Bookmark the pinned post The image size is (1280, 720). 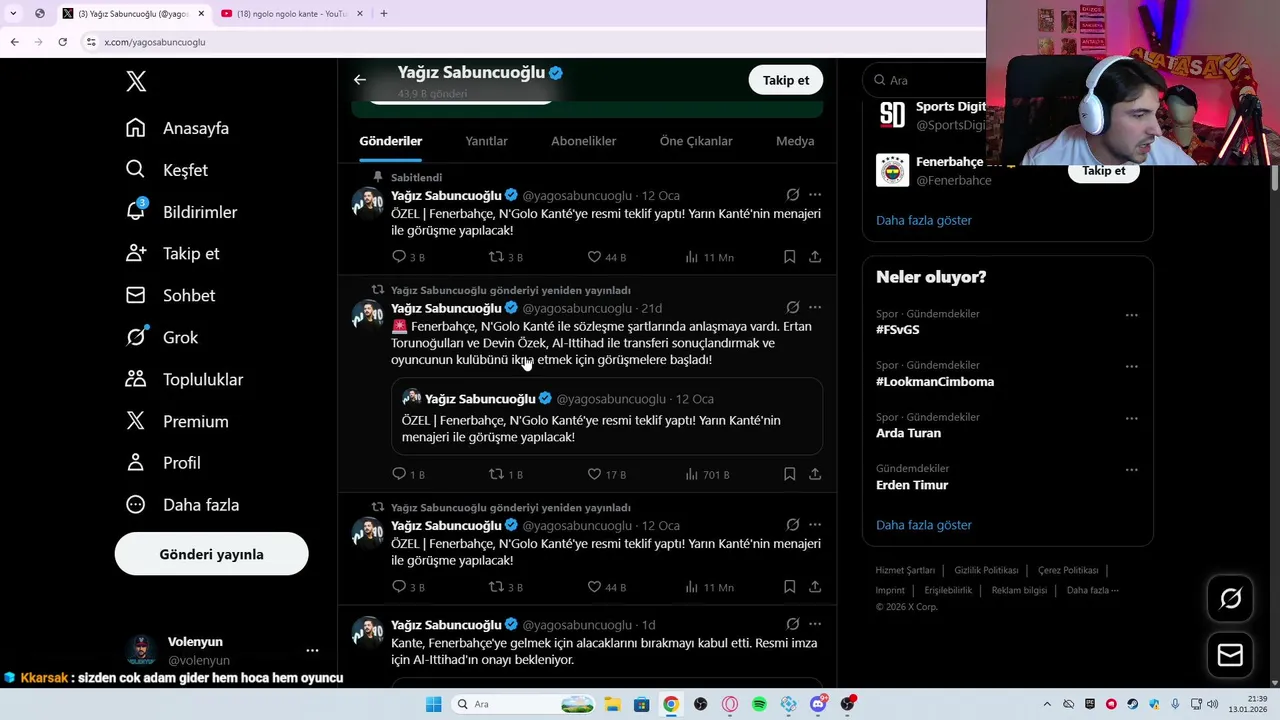point(789,257)
